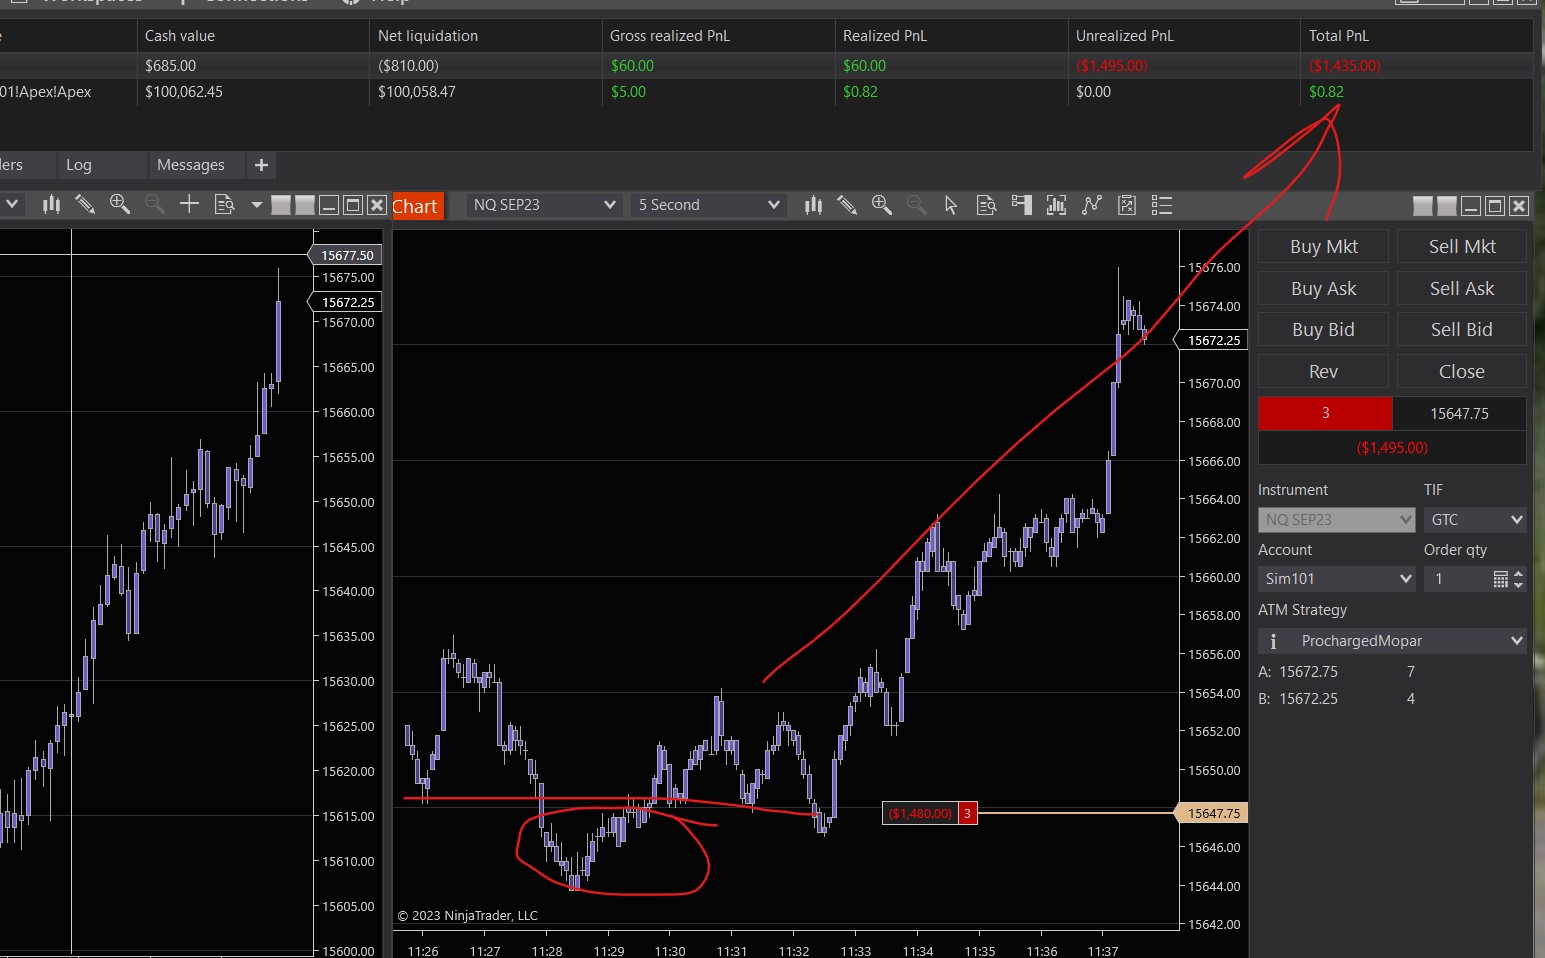Expand overflow arrow in left chart toolbar
The height and width of the screenshot is (958, 1545).
pyautogui.click(x=256, y=205)
